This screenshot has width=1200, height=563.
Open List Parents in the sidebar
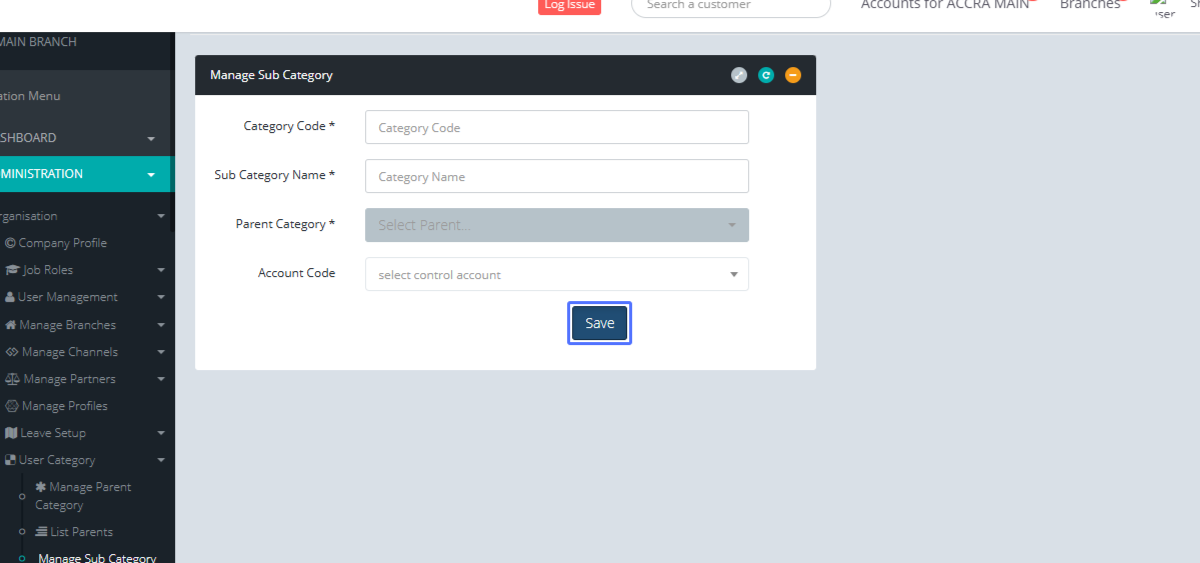pyautogui.click(x=81, y=532)
